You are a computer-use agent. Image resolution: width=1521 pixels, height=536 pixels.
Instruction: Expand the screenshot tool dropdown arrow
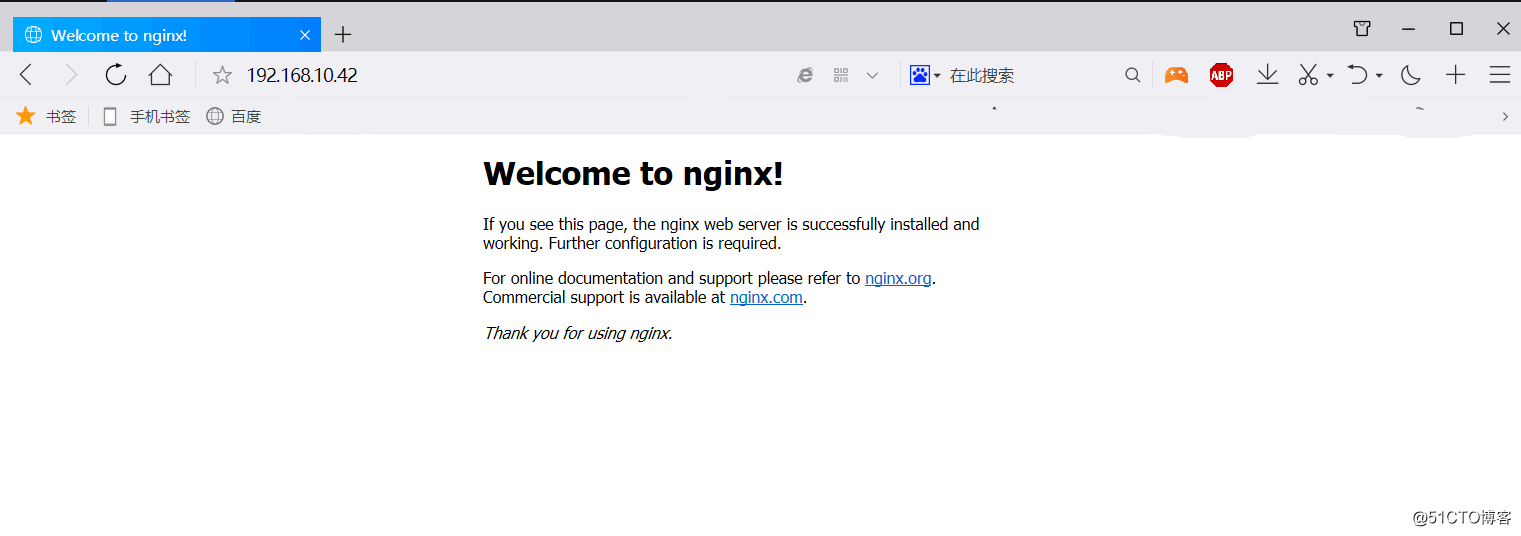pyautogui.click(x=1330, y=76)
